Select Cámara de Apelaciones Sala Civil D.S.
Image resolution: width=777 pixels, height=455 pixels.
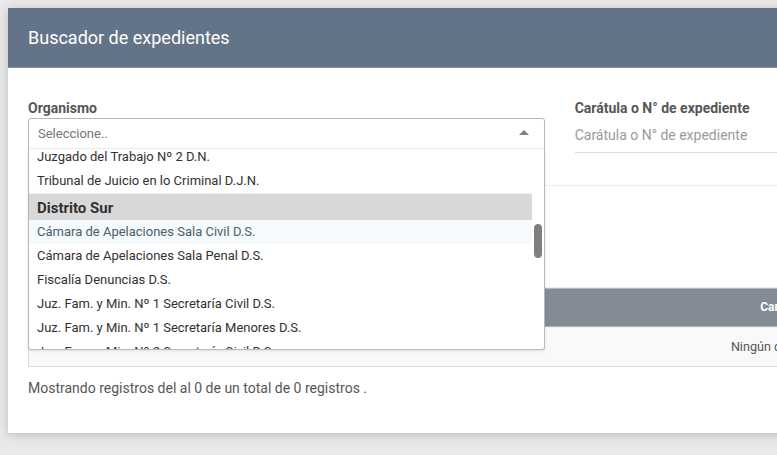[146, 231]
